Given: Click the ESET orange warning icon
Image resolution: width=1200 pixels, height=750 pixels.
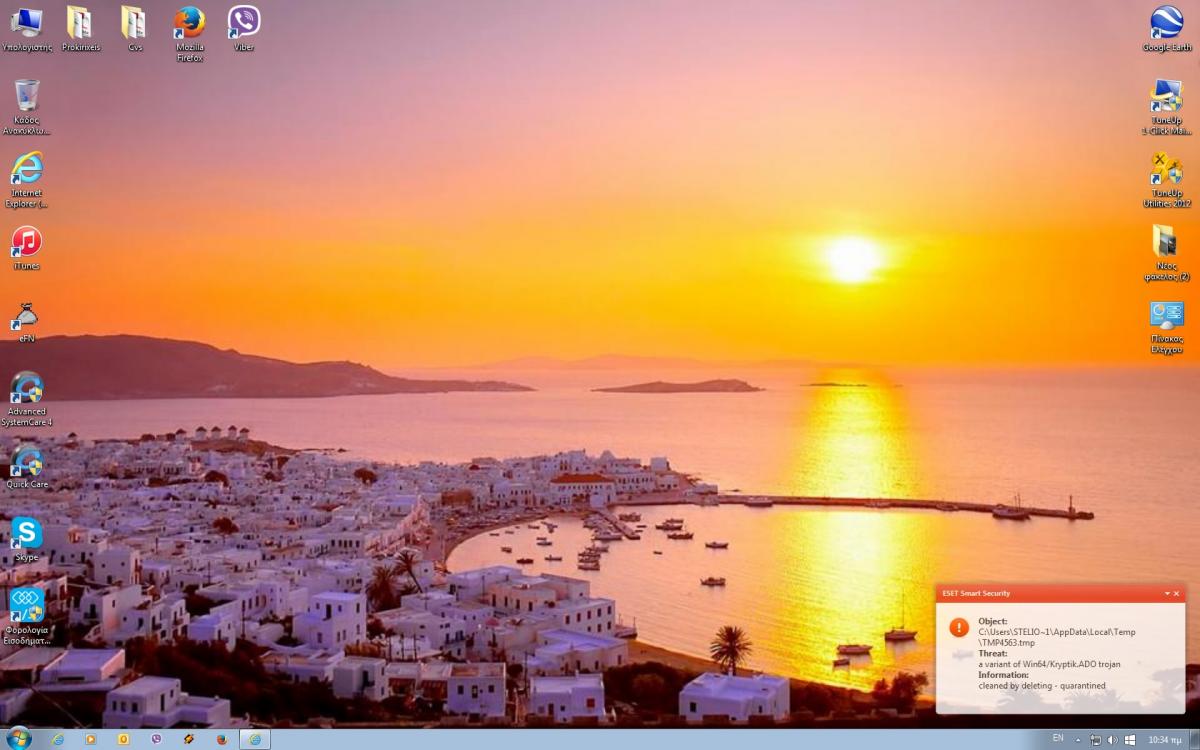Looking at the screenshot, I should tap(959, 627).
